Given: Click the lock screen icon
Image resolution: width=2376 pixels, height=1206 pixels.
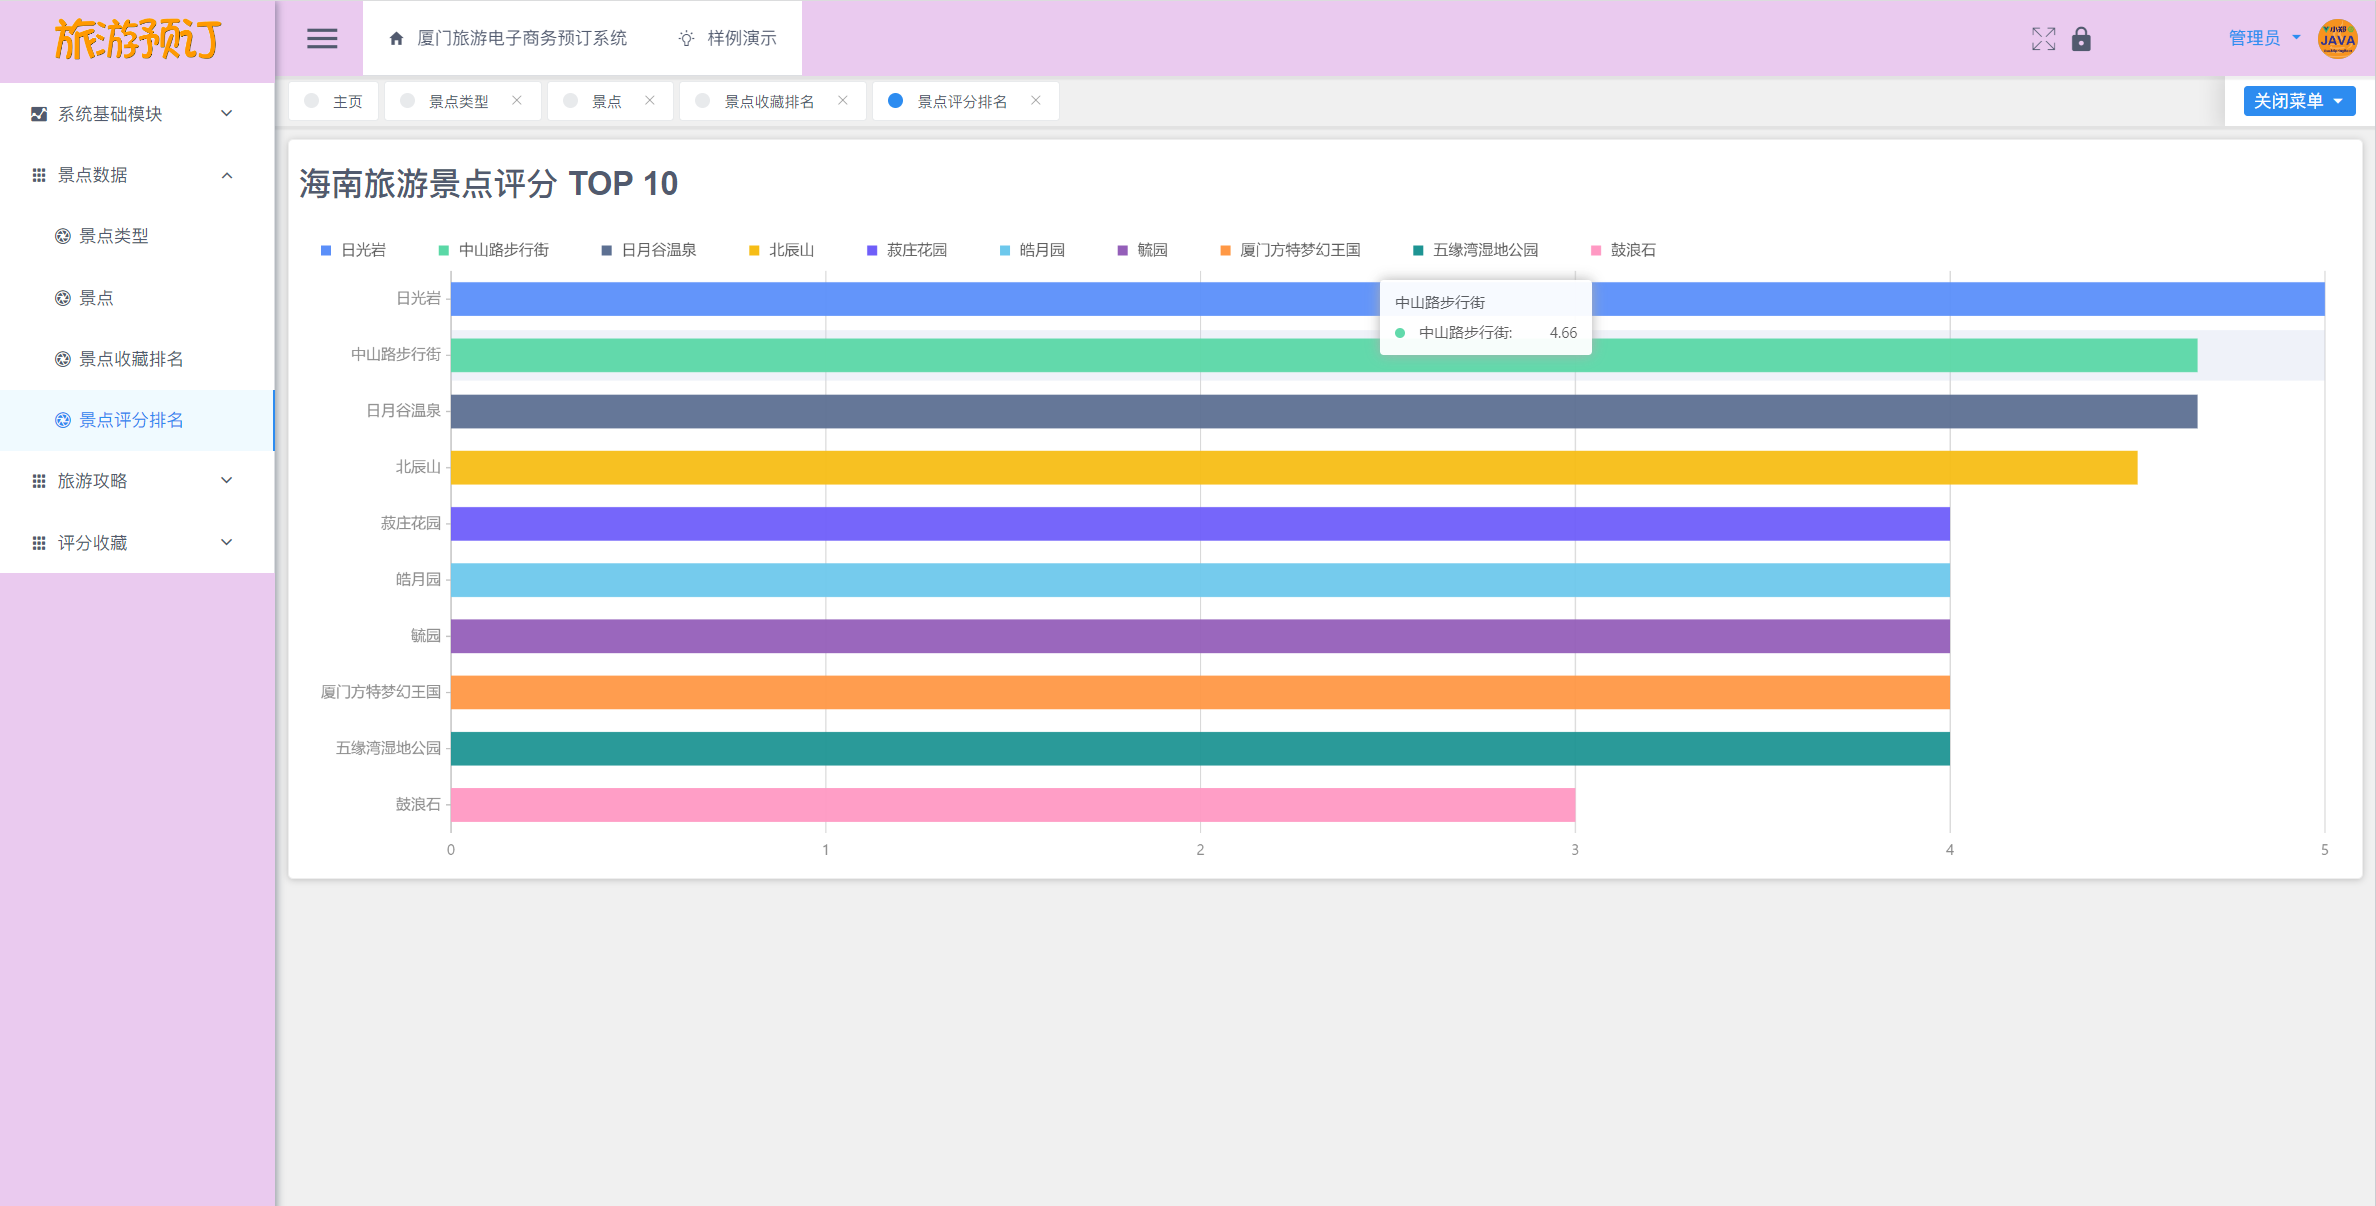Looking at the screenshot, I should point(2081,39).
